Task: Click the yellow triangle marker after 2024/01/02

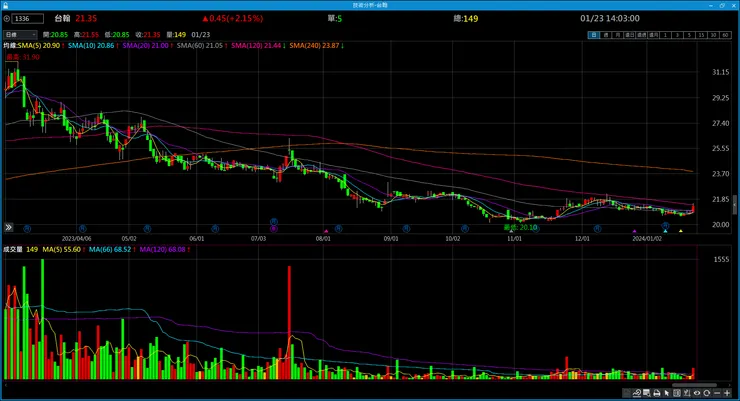Action: pyautogui.click(x=681, y=231)
